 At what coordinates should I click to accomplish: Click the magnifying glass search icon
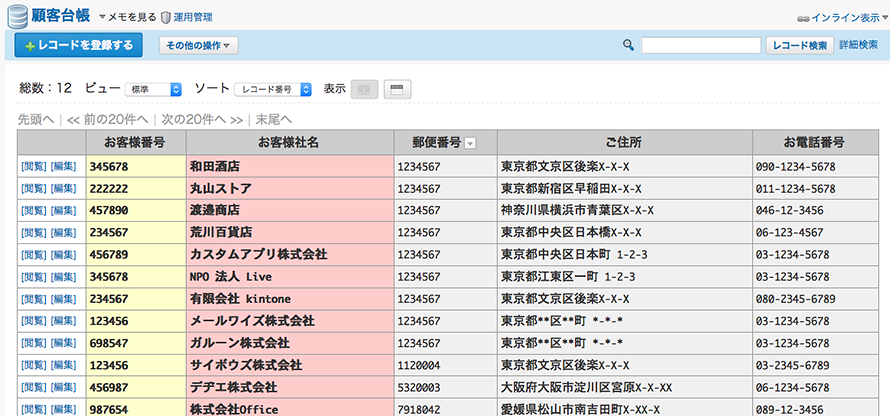[628, 45]
